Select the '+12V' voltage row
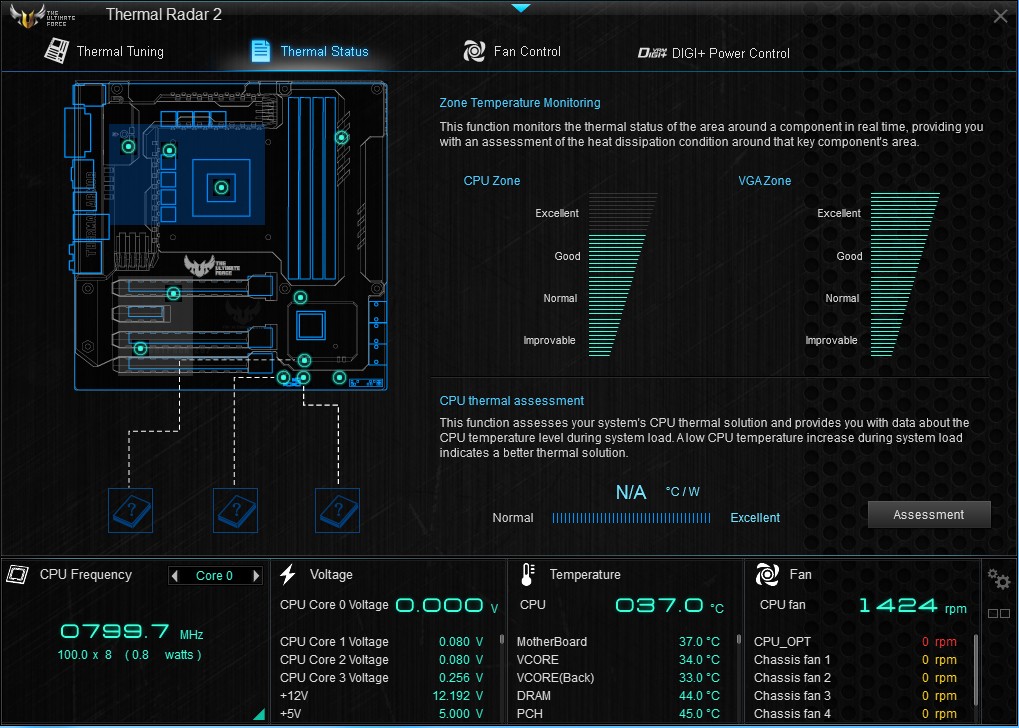This screenshot has height=728, width=1019. [381, 696]
